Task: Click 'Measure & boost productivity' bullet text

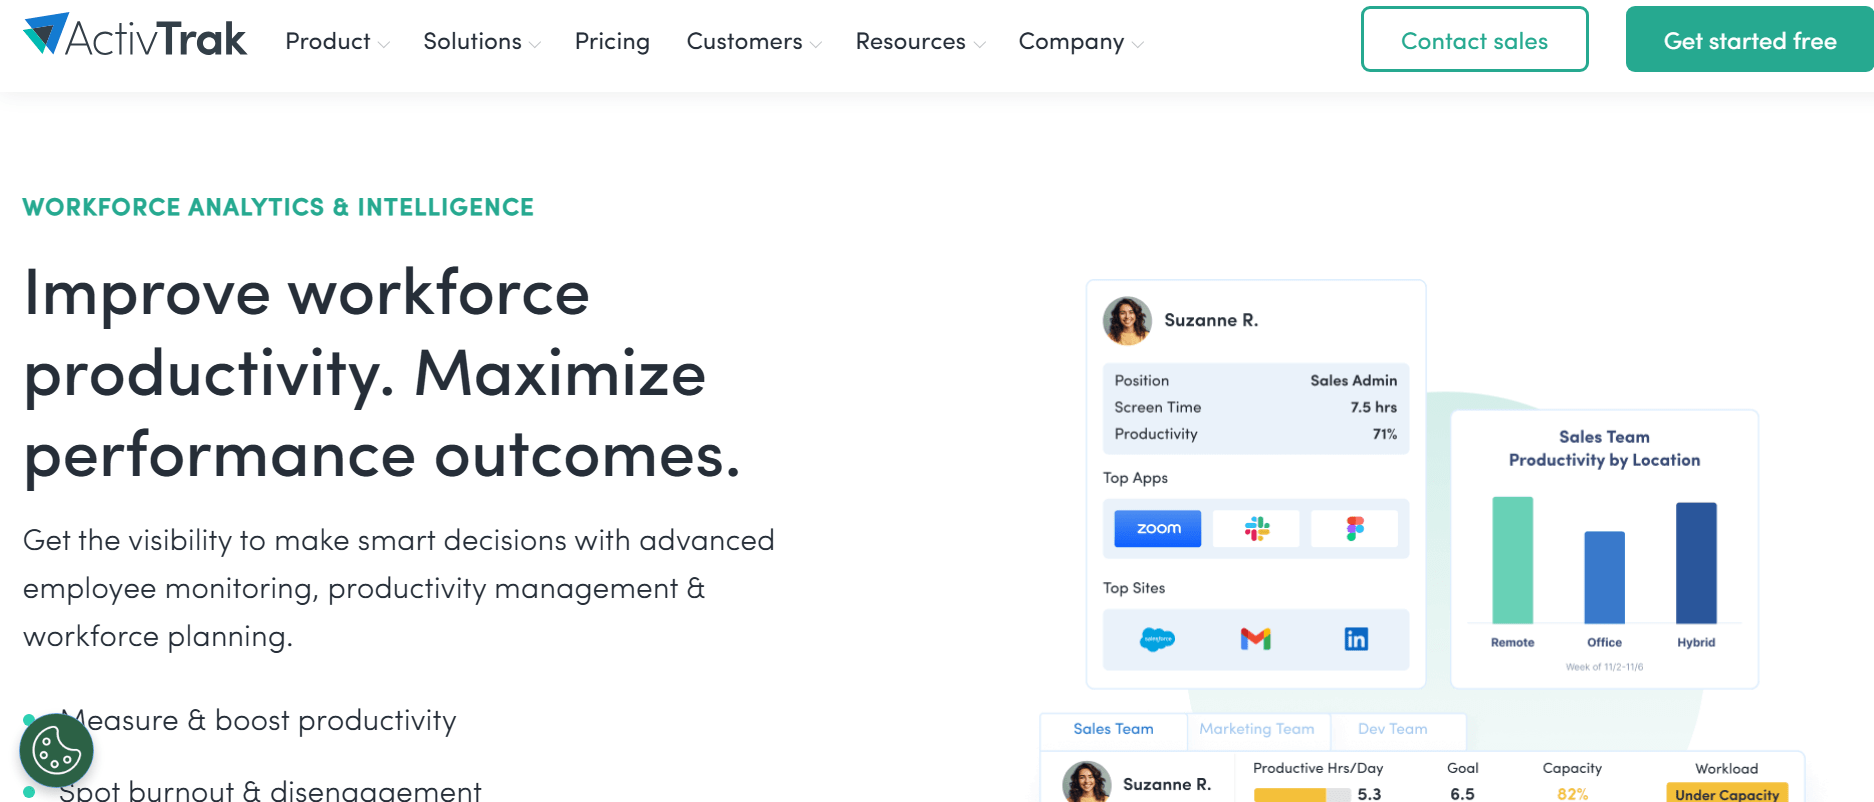Action: (258, 720)
